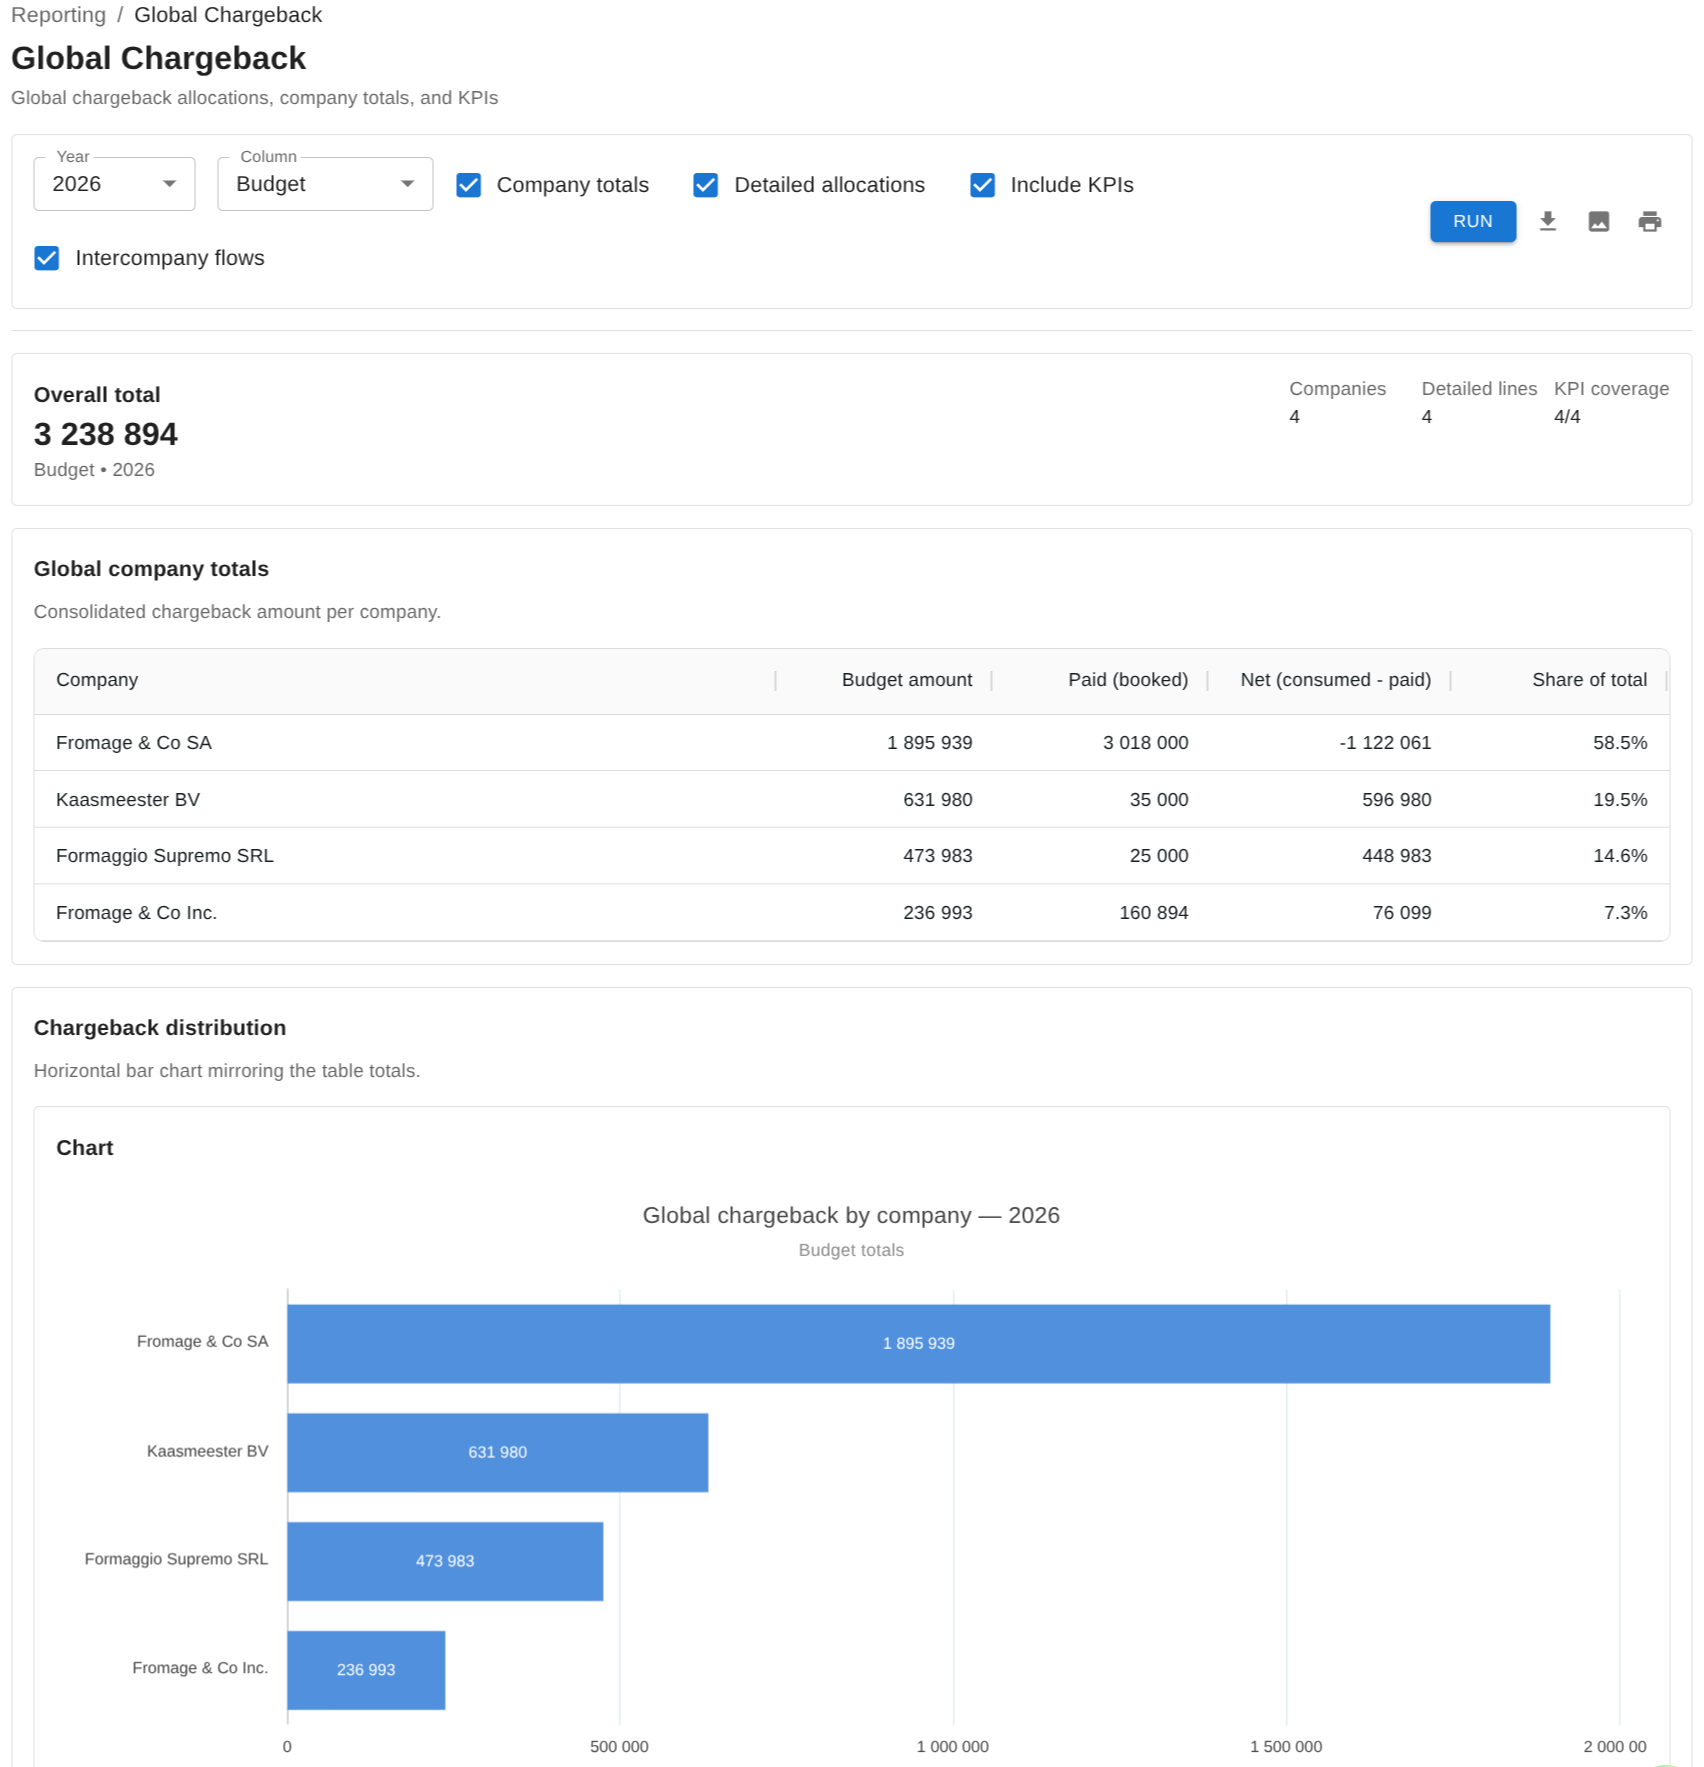Sort by Budget amount column header
Viewport: 1704px width, 1767px height.
click(x=906, y=680)
